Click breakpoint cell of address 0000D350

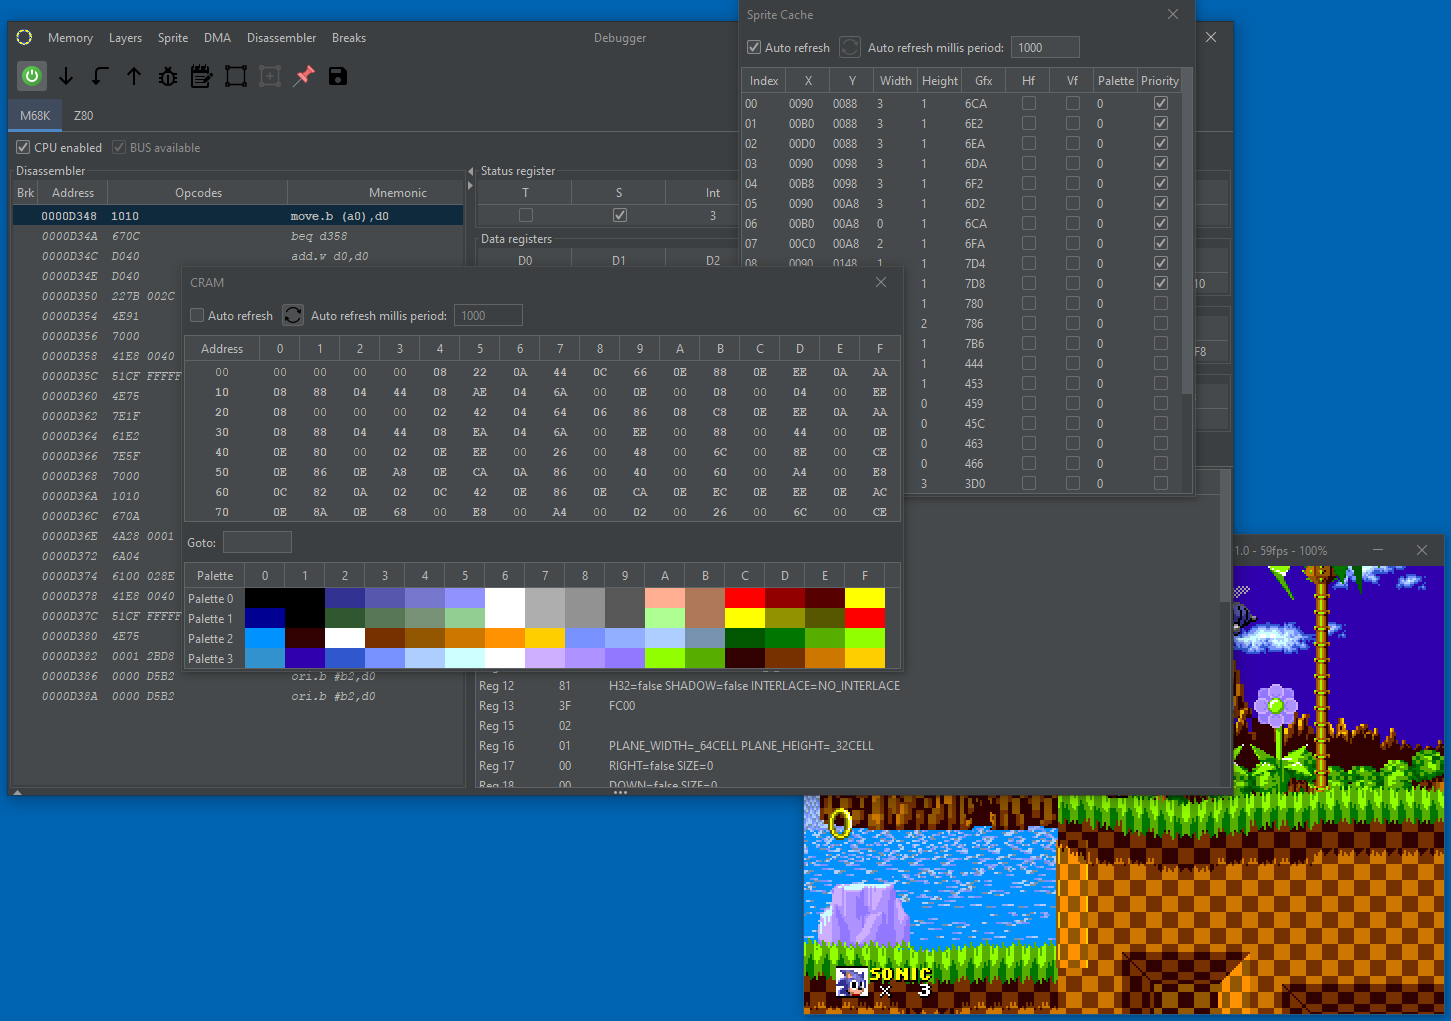[25, 296]
